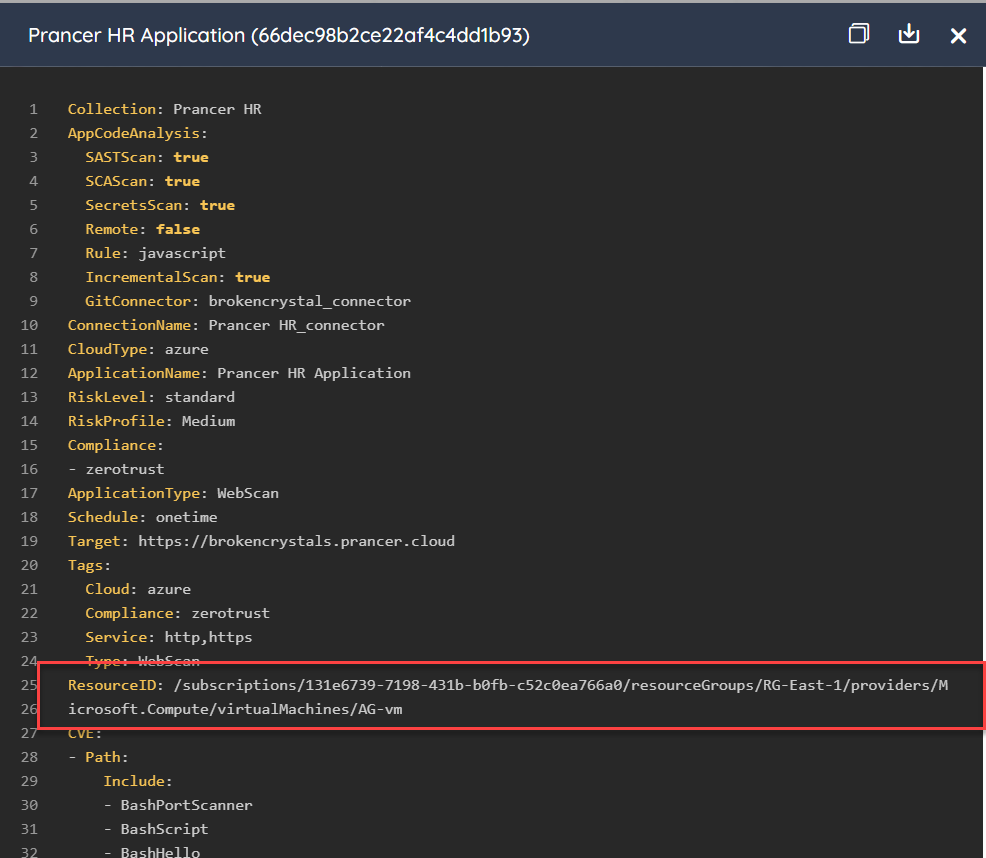The height and width of the screenshot is (858, 986).
Task: Click '- BashScript' entry
Action: 156,828
